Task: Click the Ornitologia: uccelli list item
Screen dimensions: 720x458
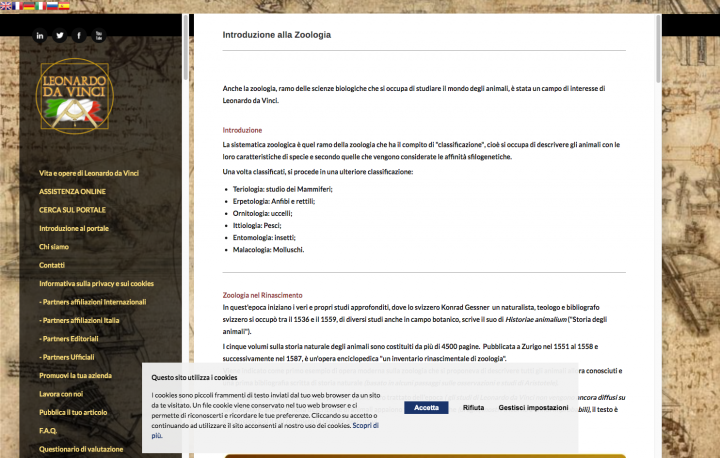Action: (x=262, y=213)
